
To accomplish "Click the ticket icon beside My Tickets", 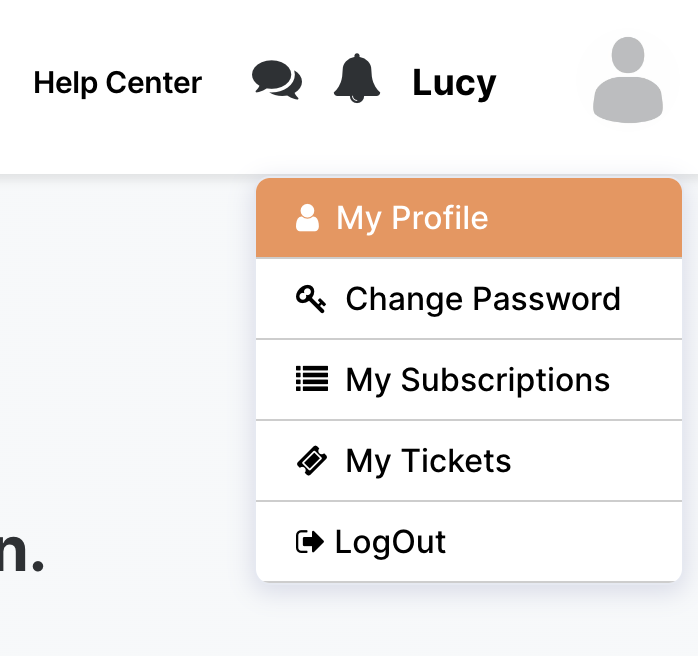I will [x=311, y=461].
